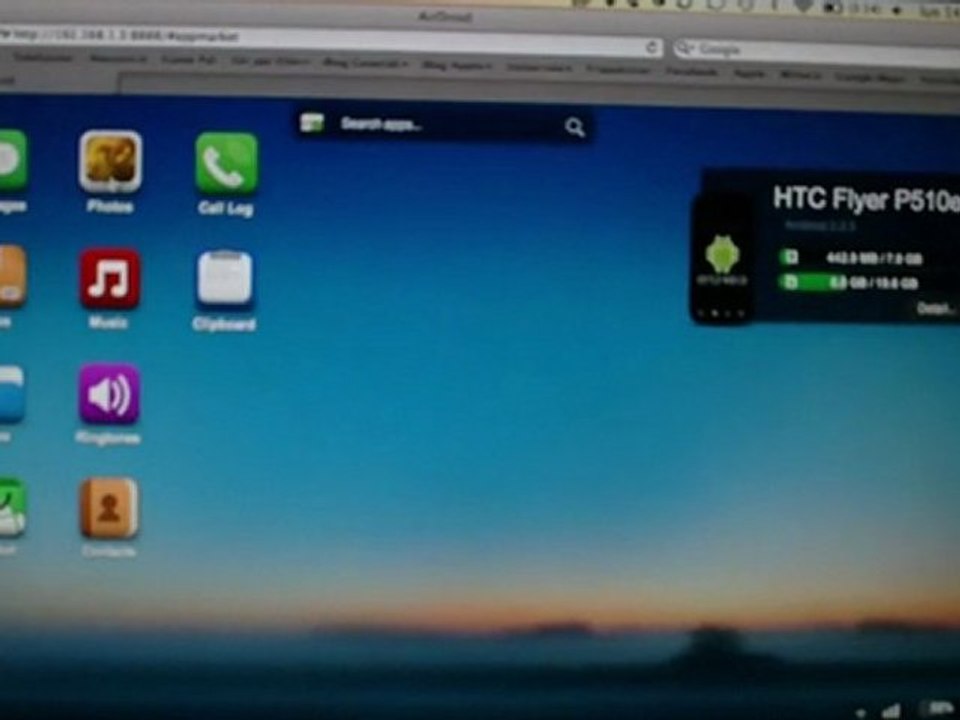Screen dimensions: 960x720
Task: Reload the page with the refresh button
Action: click(652, 47)
